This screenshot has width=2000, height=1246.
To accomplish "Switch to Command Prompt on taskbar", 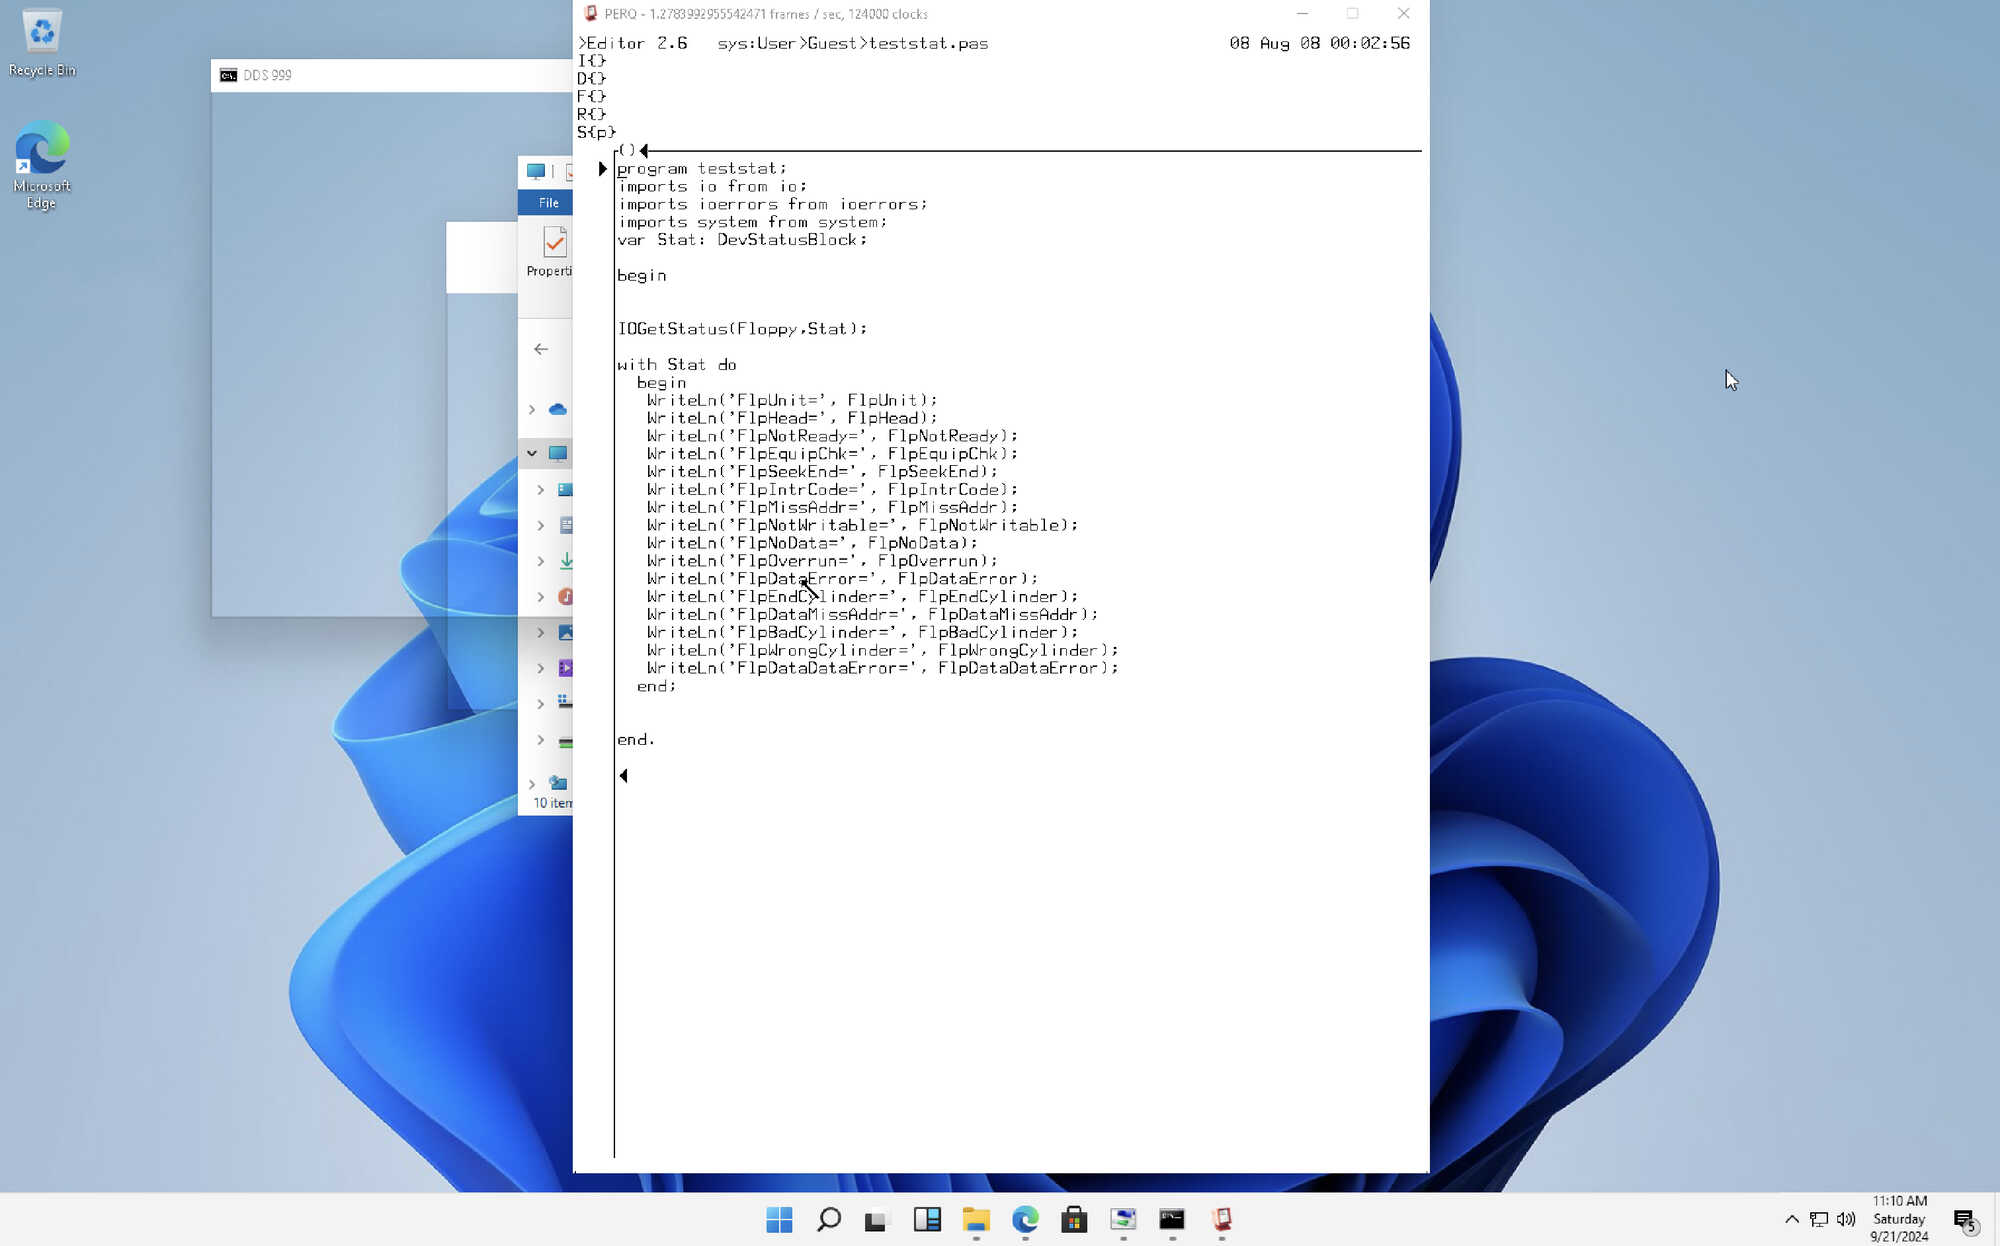I will pyautogui.click(x=1171, y=1219).
